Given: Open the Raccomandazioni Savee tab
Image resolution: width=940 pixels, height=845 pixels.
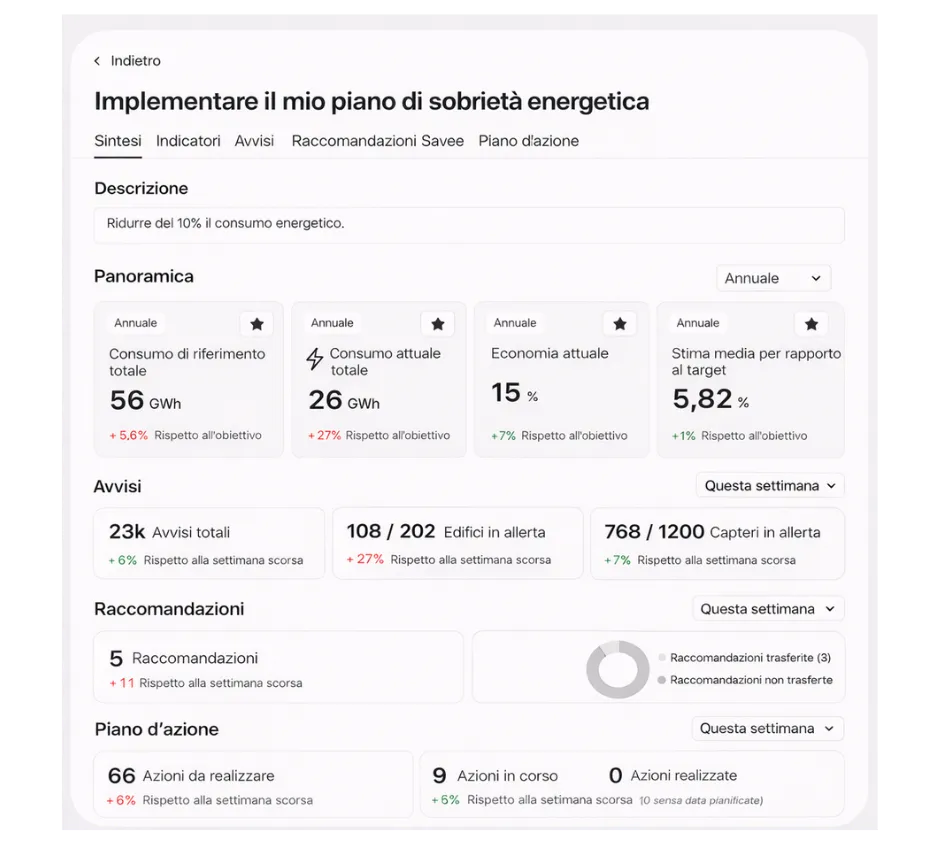Looking at the screenshot, I should coord(377,141).
